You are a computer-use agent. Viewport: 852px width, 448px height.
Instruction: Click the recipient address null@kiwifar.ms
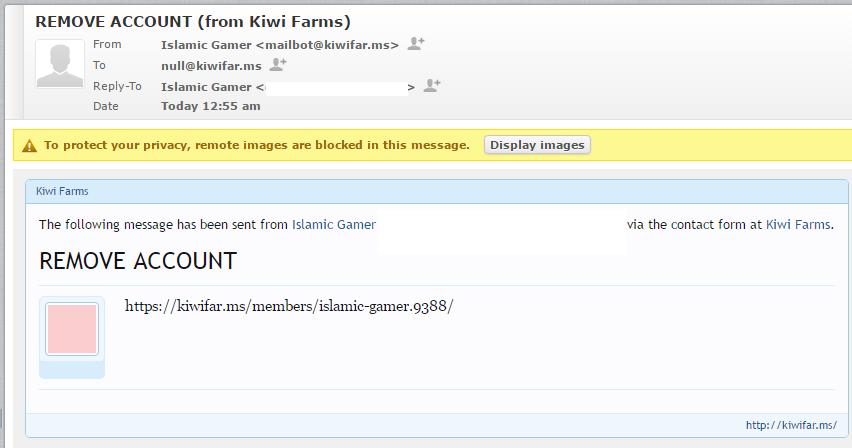pos(211,66)
